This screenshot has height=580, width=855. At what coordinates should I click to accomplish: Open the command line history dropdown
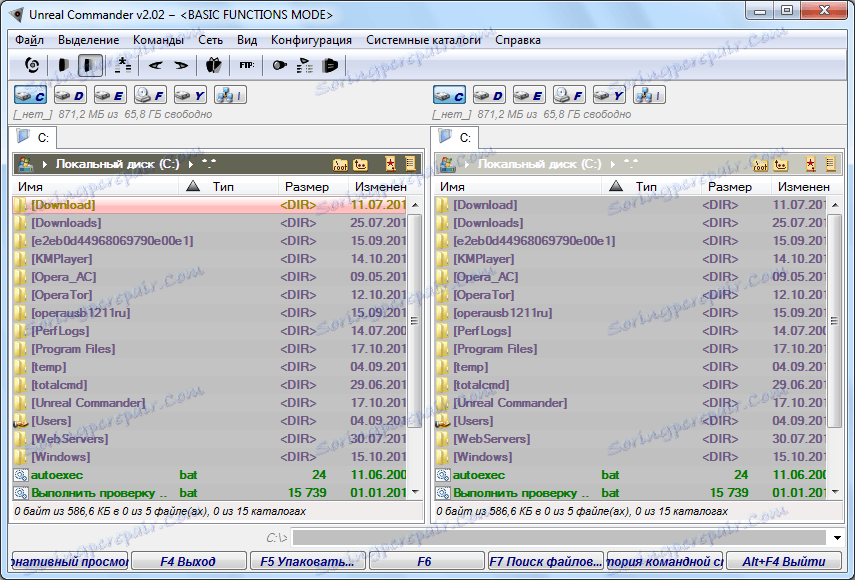[838, 538]
